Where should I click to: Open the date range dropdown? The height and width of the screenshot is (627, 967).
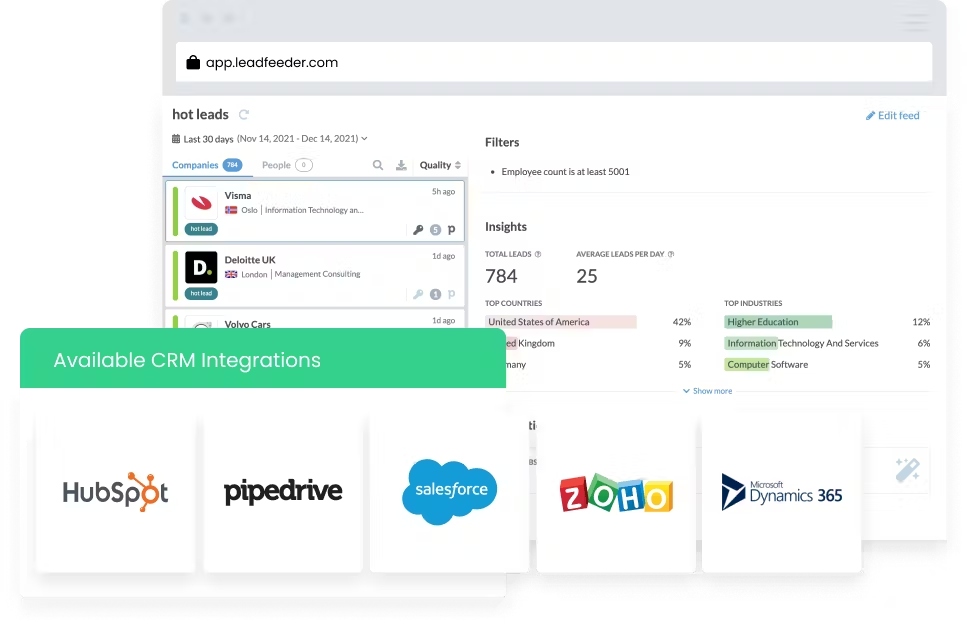pos(270,139)
